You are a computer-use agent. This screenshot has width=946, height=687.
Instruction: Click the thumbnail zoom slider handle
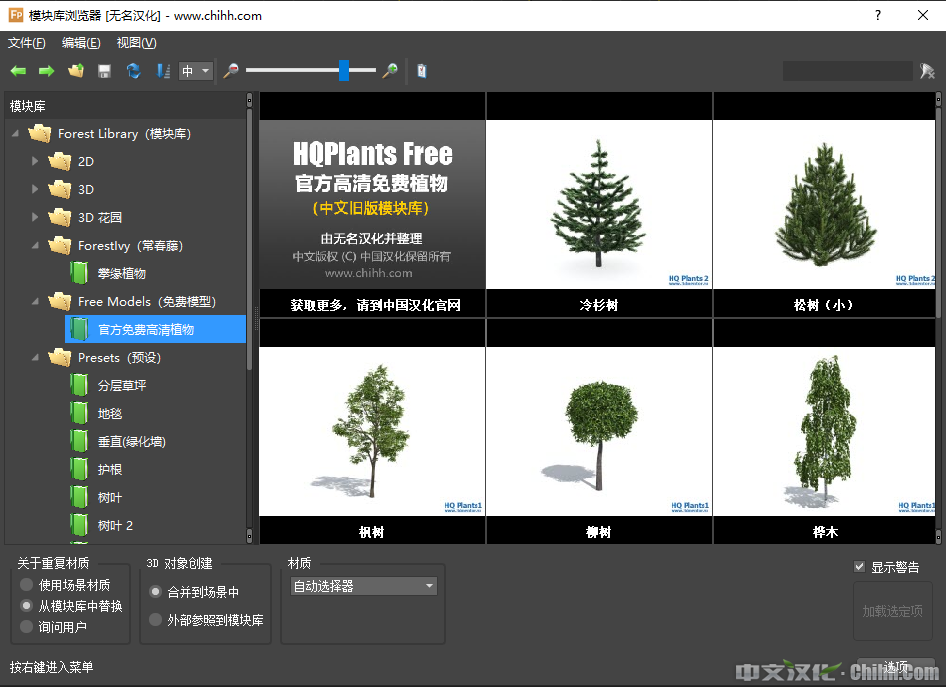[344, 70]
